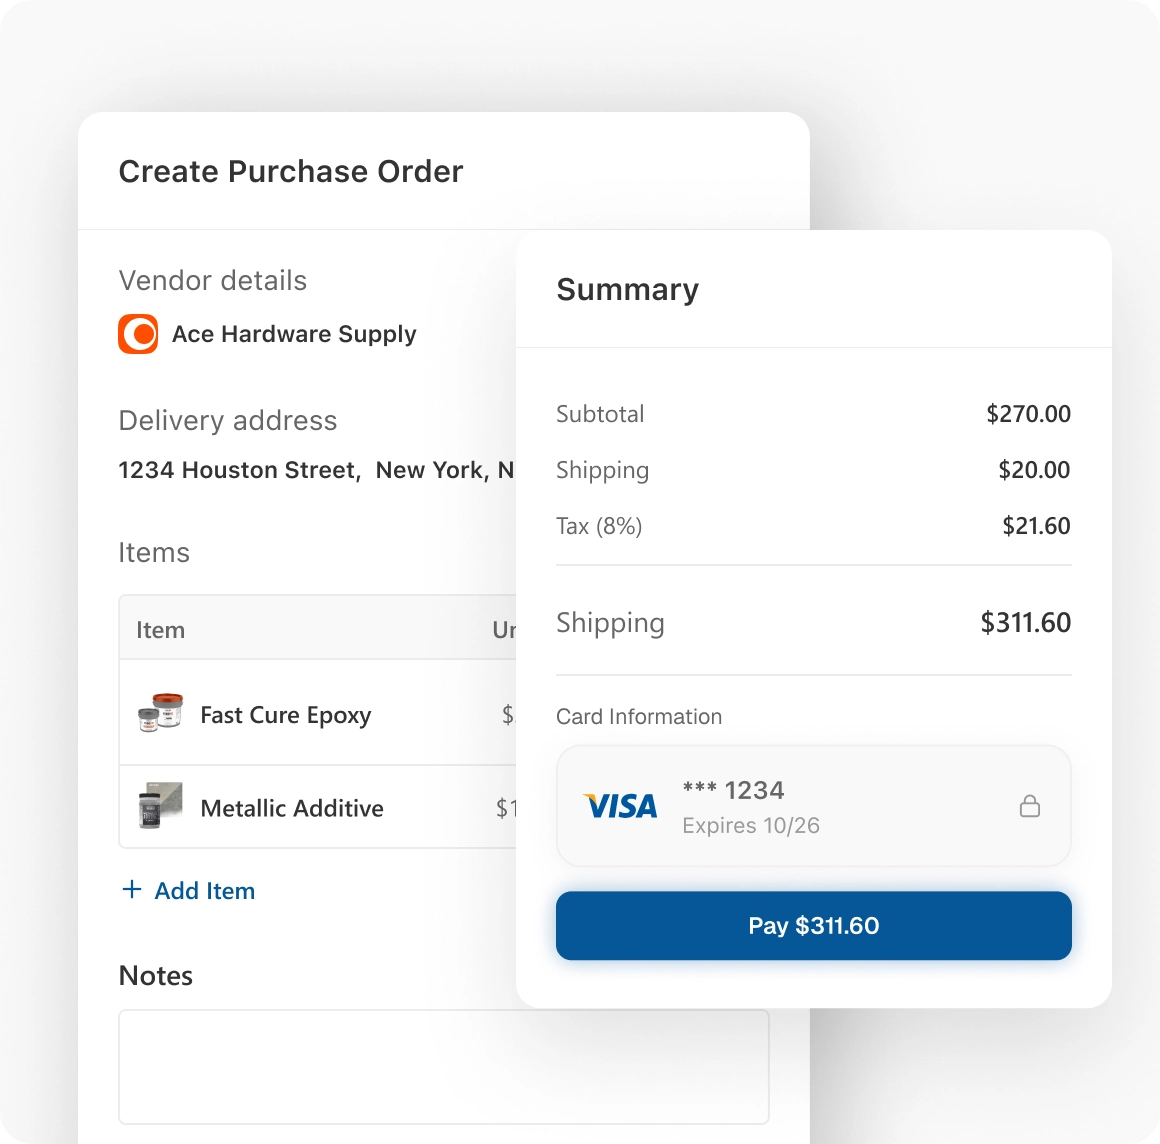1160x1144 pixels.
Task: Click the lock icon on the card field
Action: (x=1029, y=806)
